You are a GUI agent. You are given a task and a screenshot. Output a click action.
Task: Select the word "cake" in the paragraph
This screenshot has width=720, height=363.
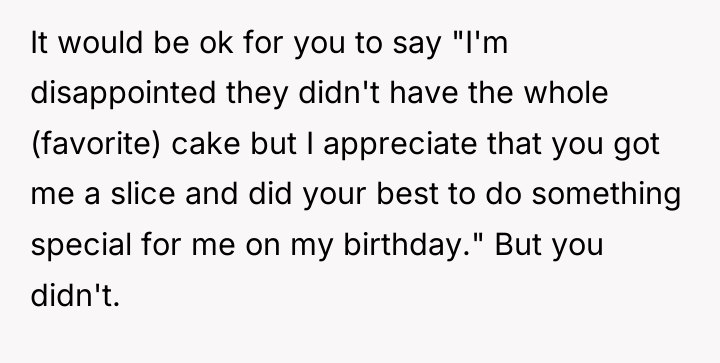tap(206, 144)
